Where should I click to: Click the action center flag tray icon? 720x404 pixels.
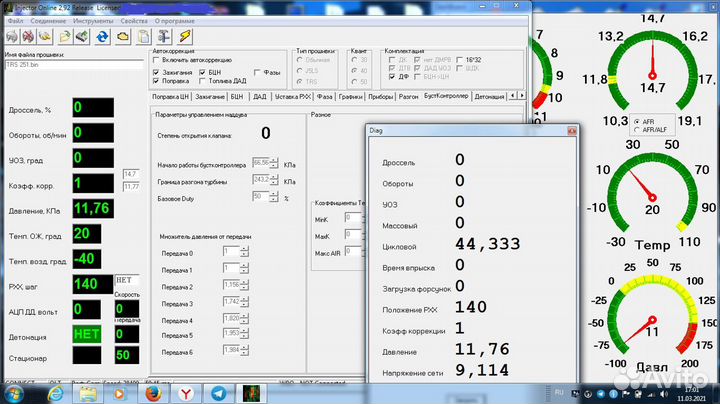point(626,394)
